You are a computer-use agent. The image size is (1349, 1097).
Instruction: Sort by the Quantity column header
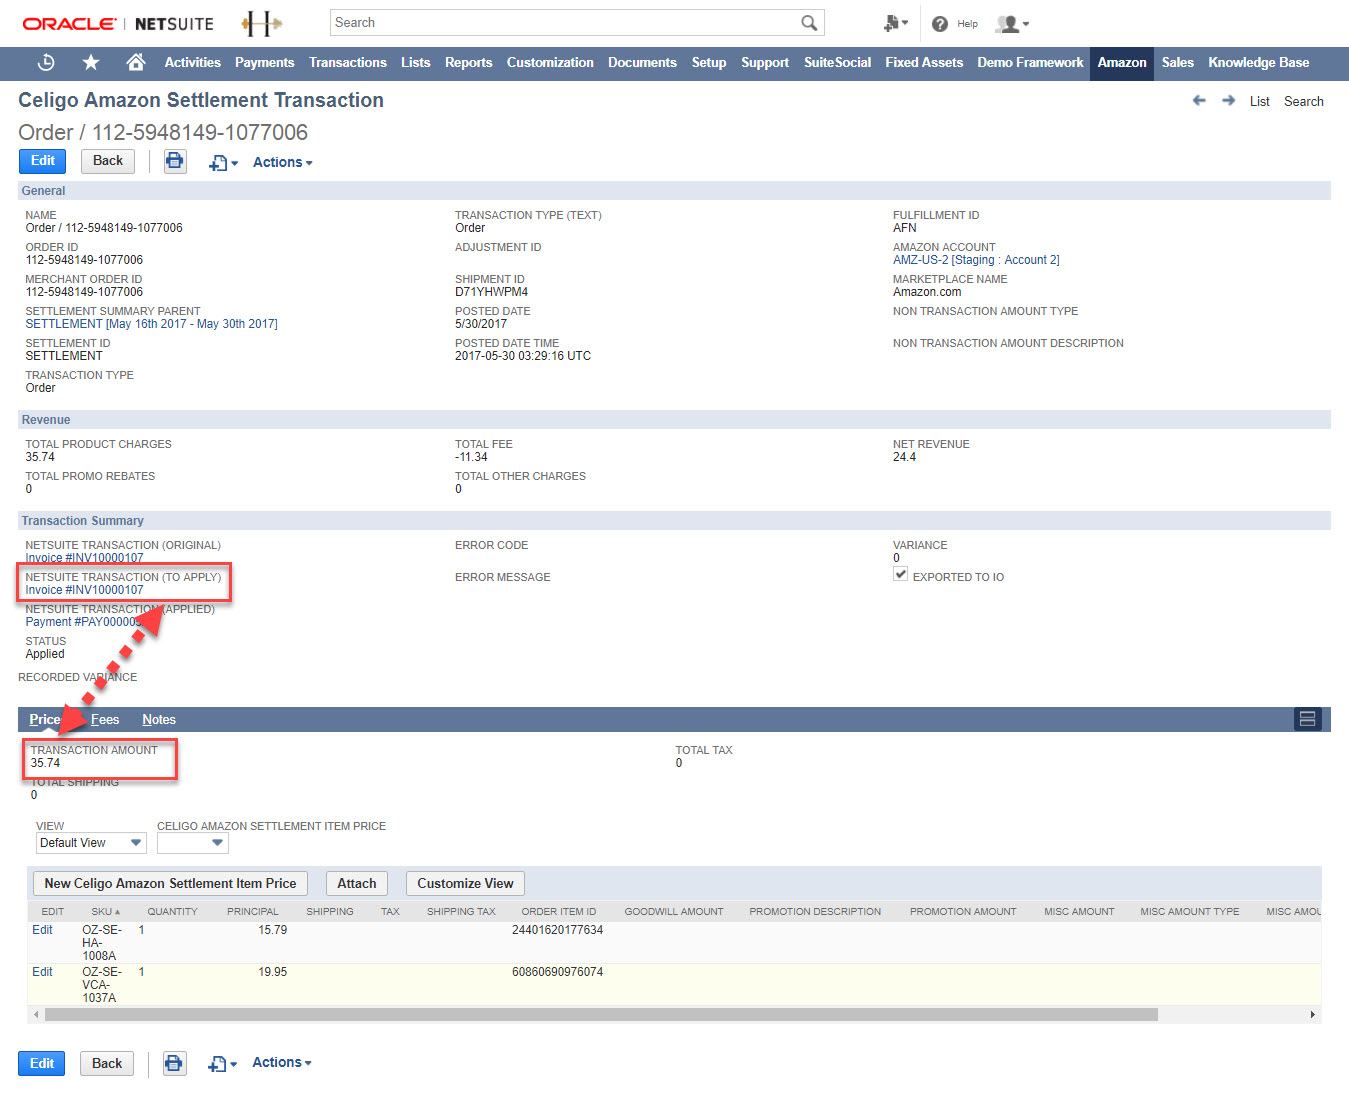pyautogui.click(x=172, y=911)
